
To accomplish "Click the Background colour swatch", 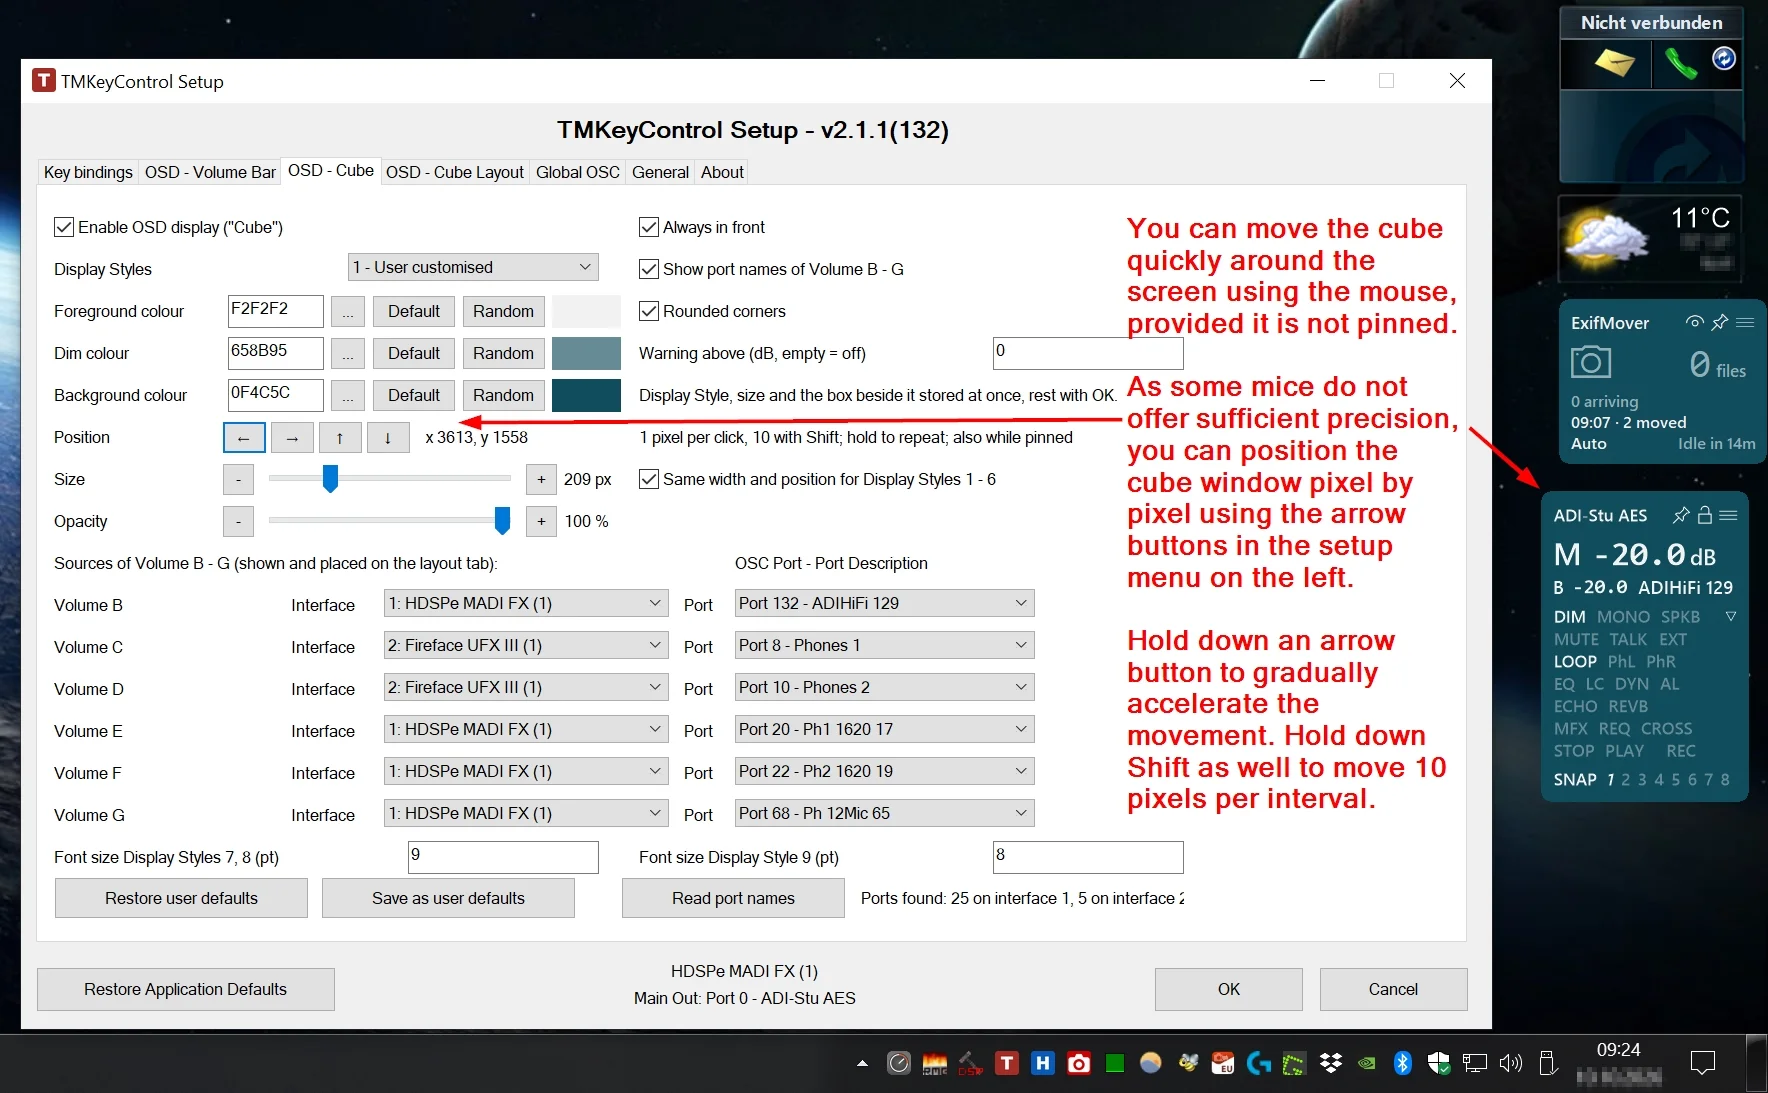I will (x=586, y=396).
